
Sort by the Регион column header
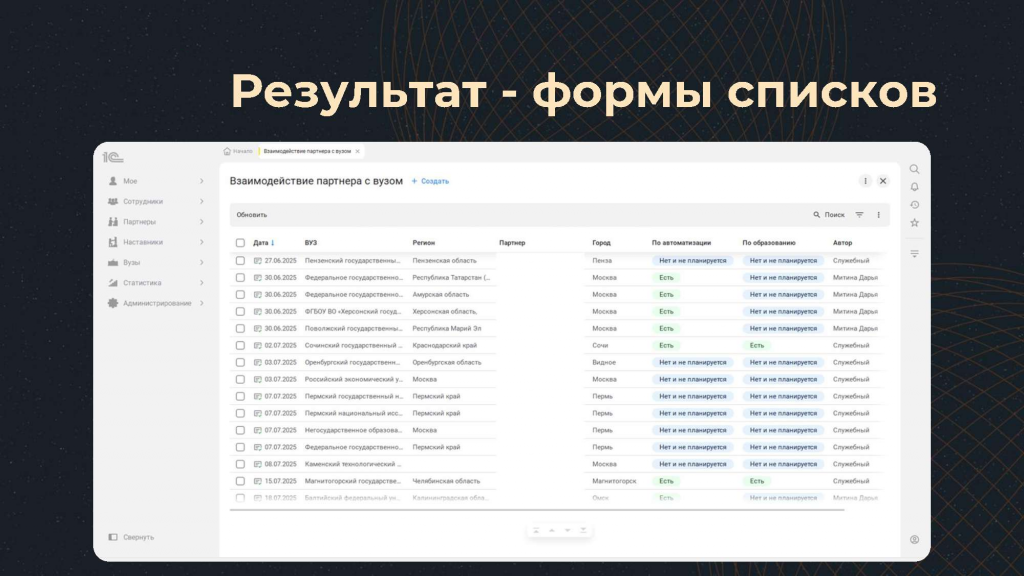click(x=423, y=243)
